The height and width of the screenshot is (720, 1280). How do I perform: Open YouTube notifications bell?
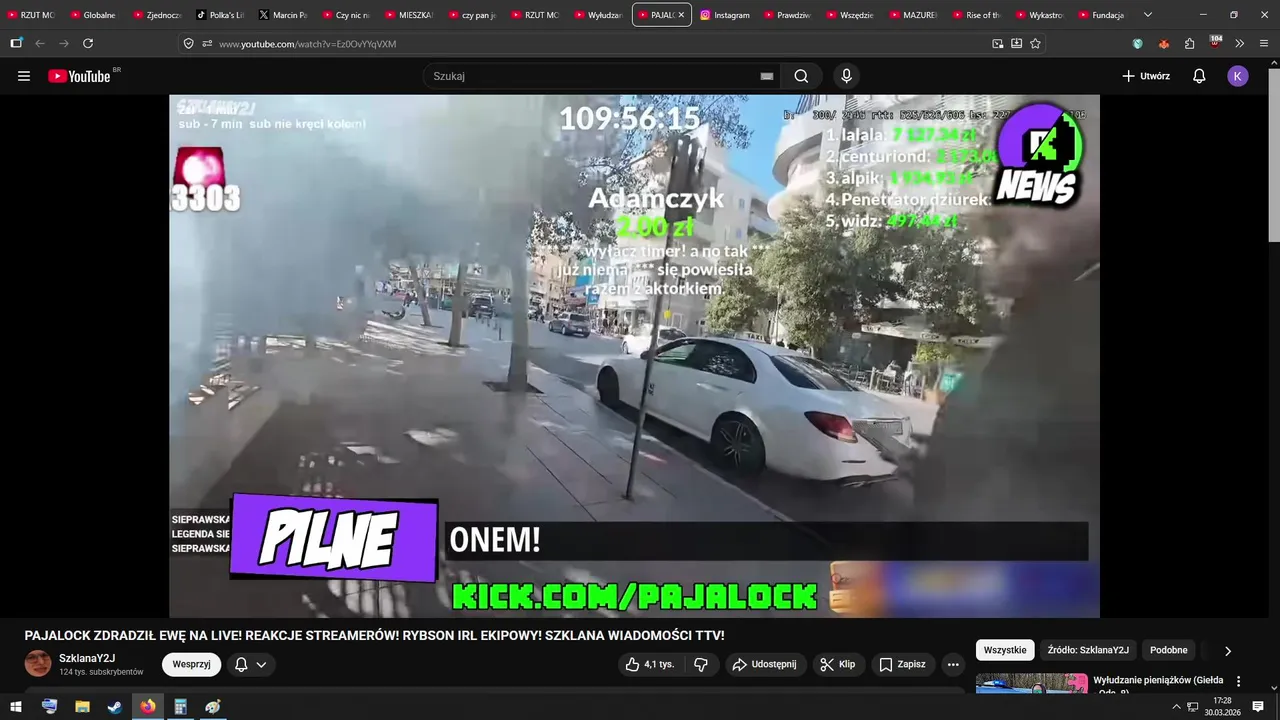[x=1199, y=76]
